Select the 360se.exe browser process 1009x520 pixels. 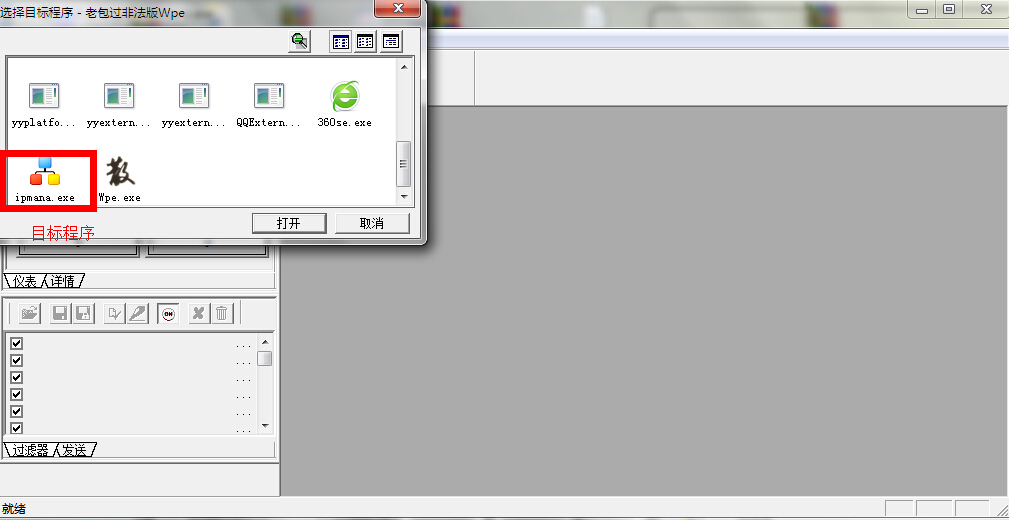tap(344, 104)
